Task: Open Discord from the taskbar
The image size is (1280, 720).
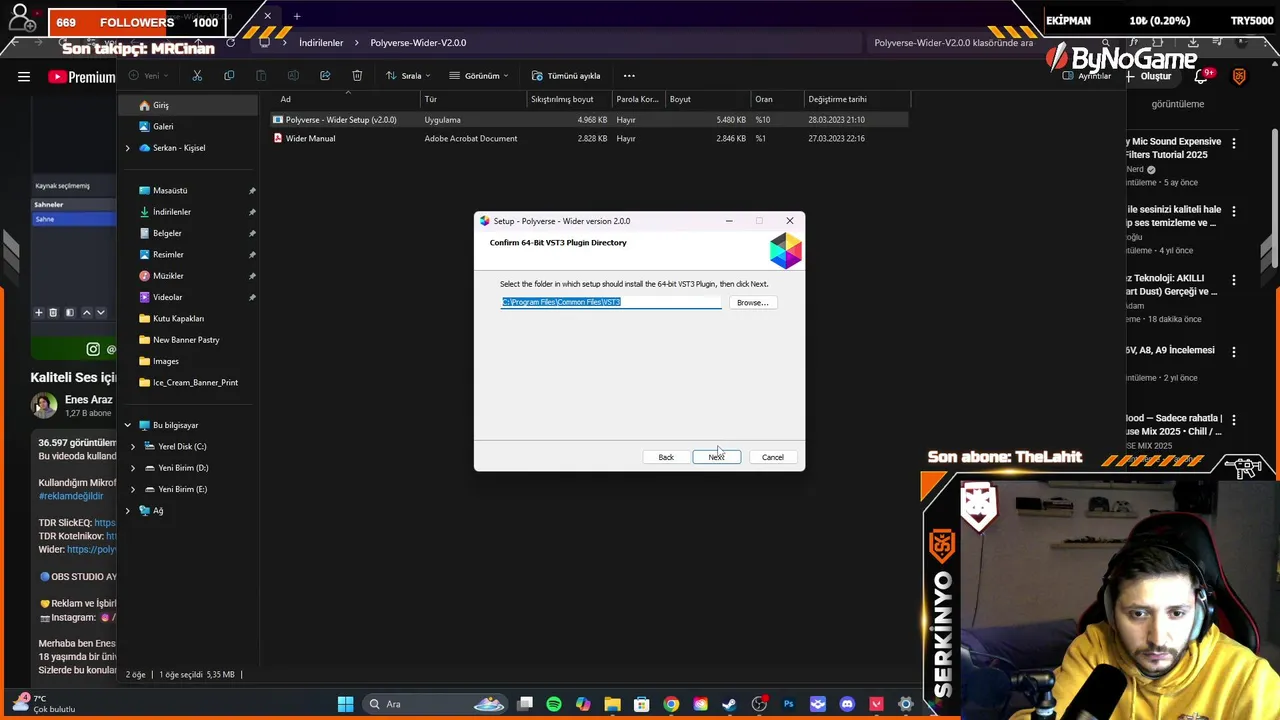Action: (848, 704)
